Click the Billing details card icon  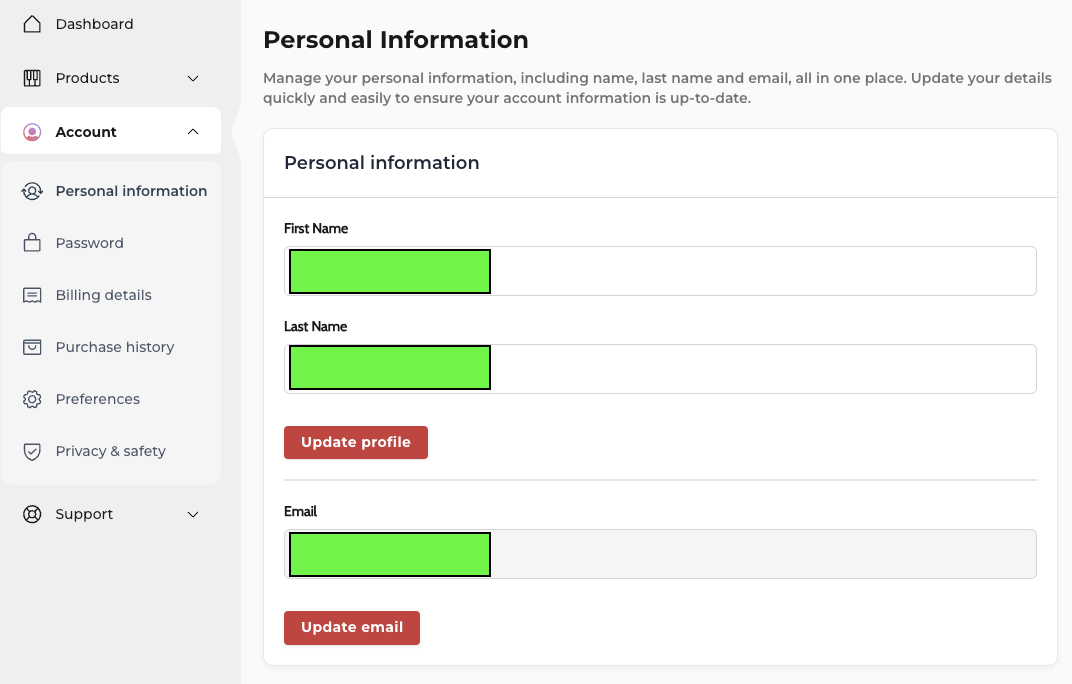coord(32,295)
